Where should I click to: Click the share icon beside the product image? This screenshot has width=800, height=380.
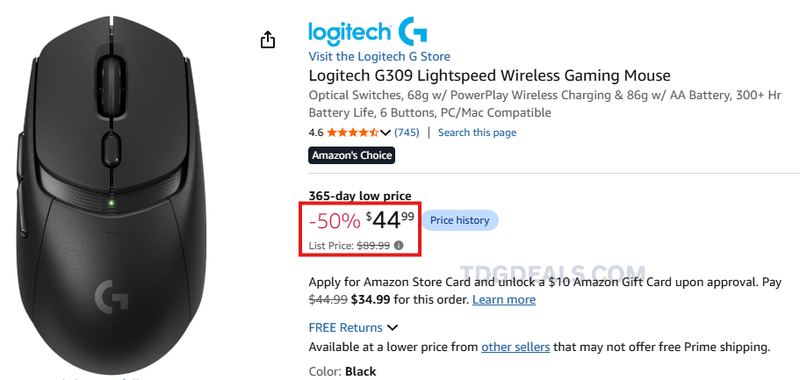268,39
